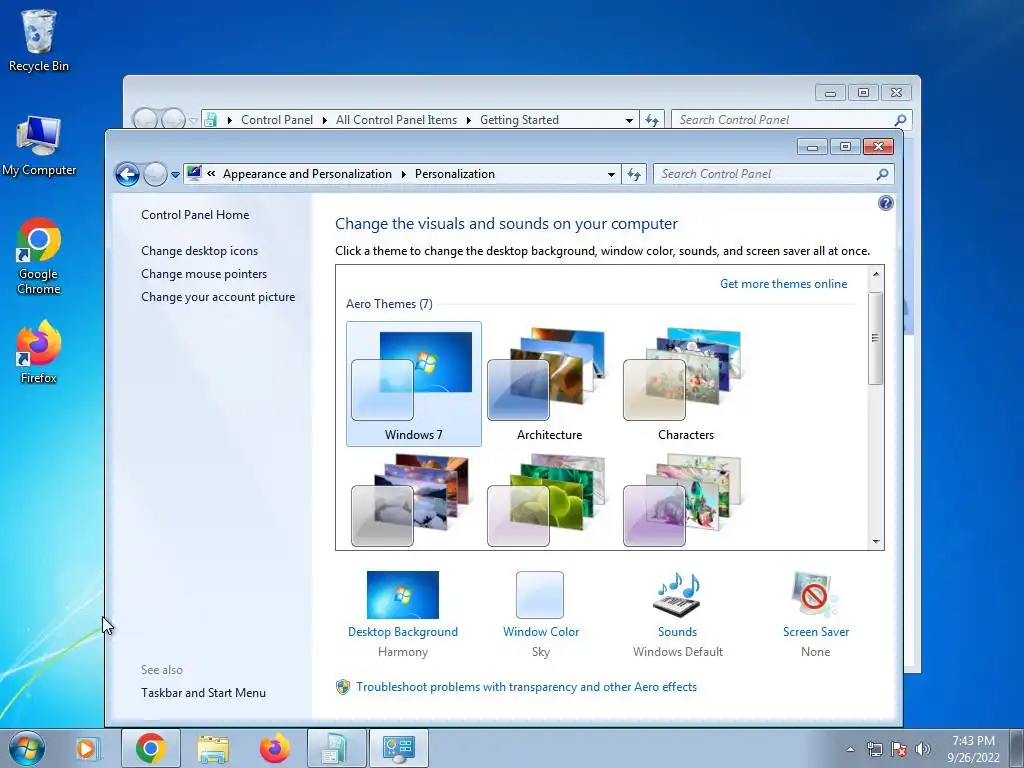1024x768 pixels.
Task: Select the green abstract nature theme thumbnail
Action: [547, 500]
